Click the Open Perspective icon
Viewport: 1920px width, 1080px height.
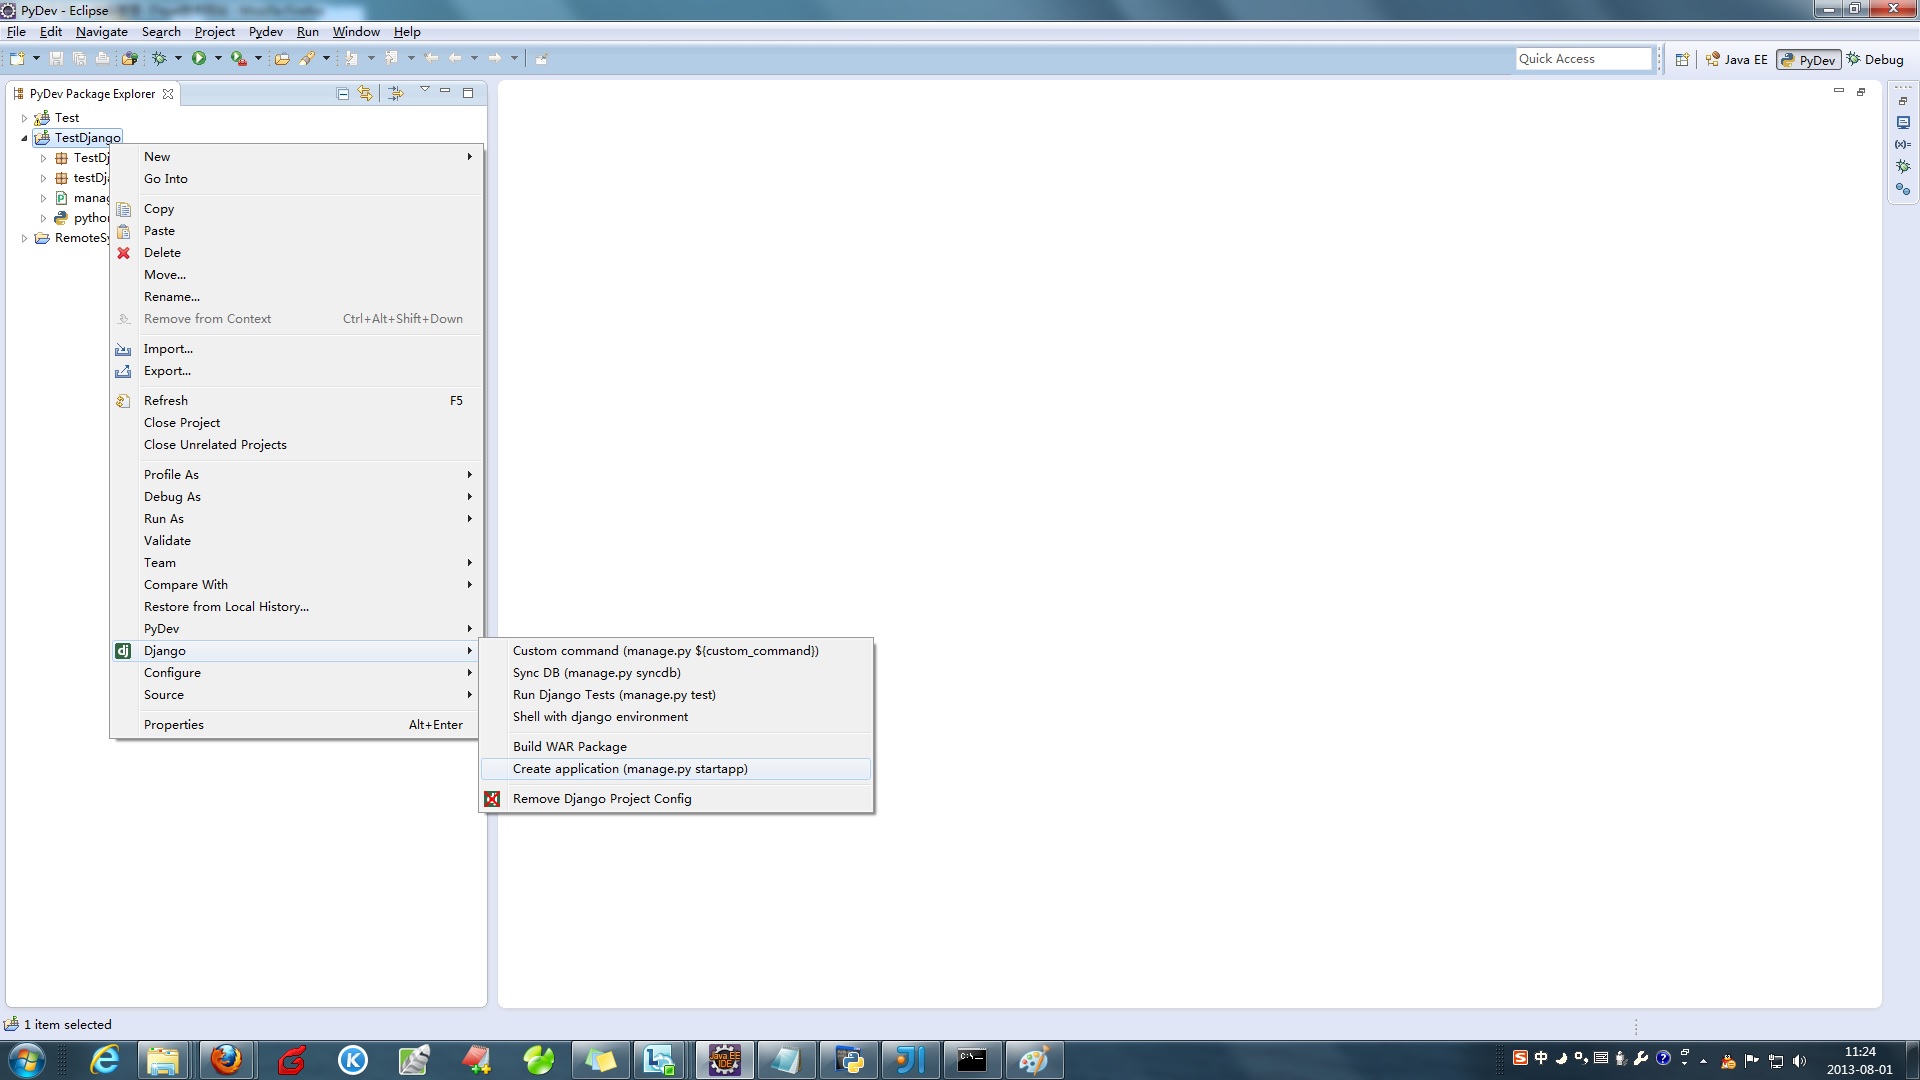(x=1682, y=59)
